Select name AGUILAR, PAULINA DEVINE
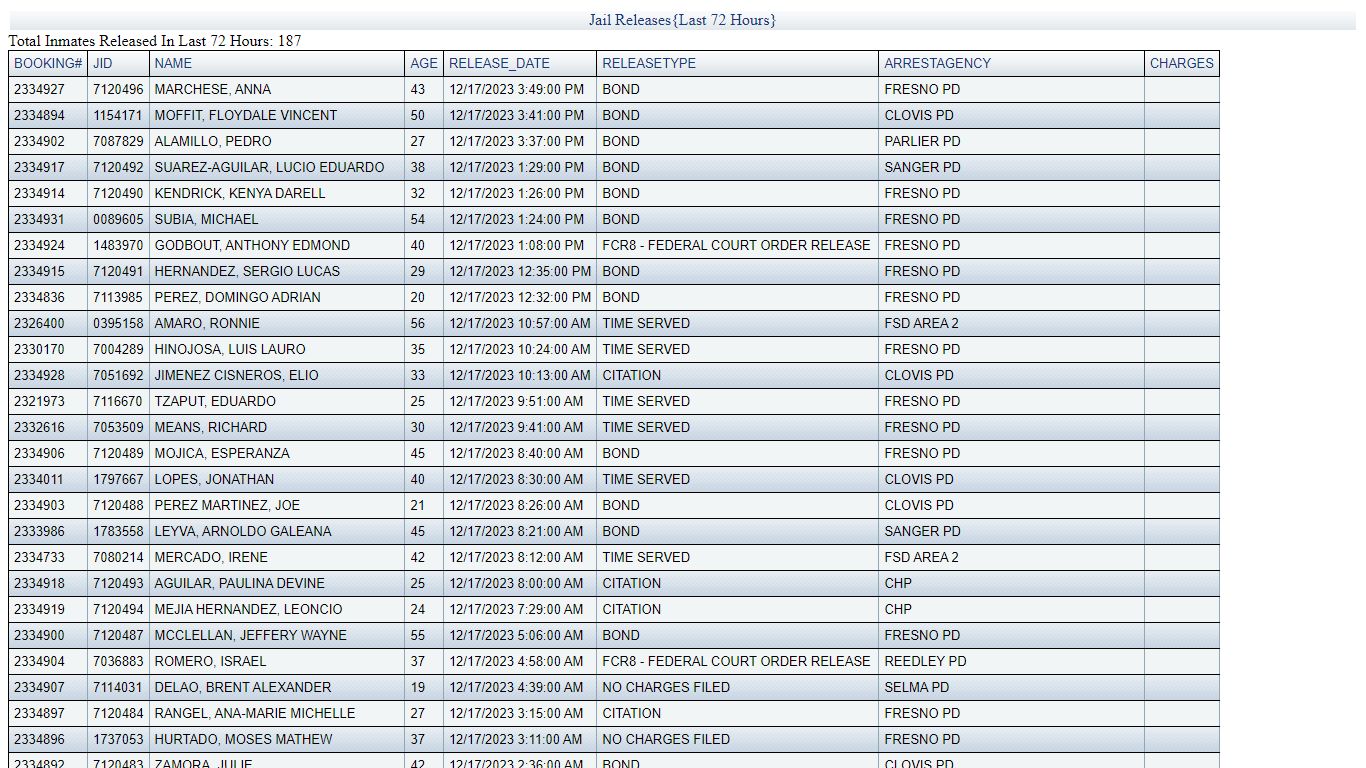The image size is (1366, 768). (239, 583)
